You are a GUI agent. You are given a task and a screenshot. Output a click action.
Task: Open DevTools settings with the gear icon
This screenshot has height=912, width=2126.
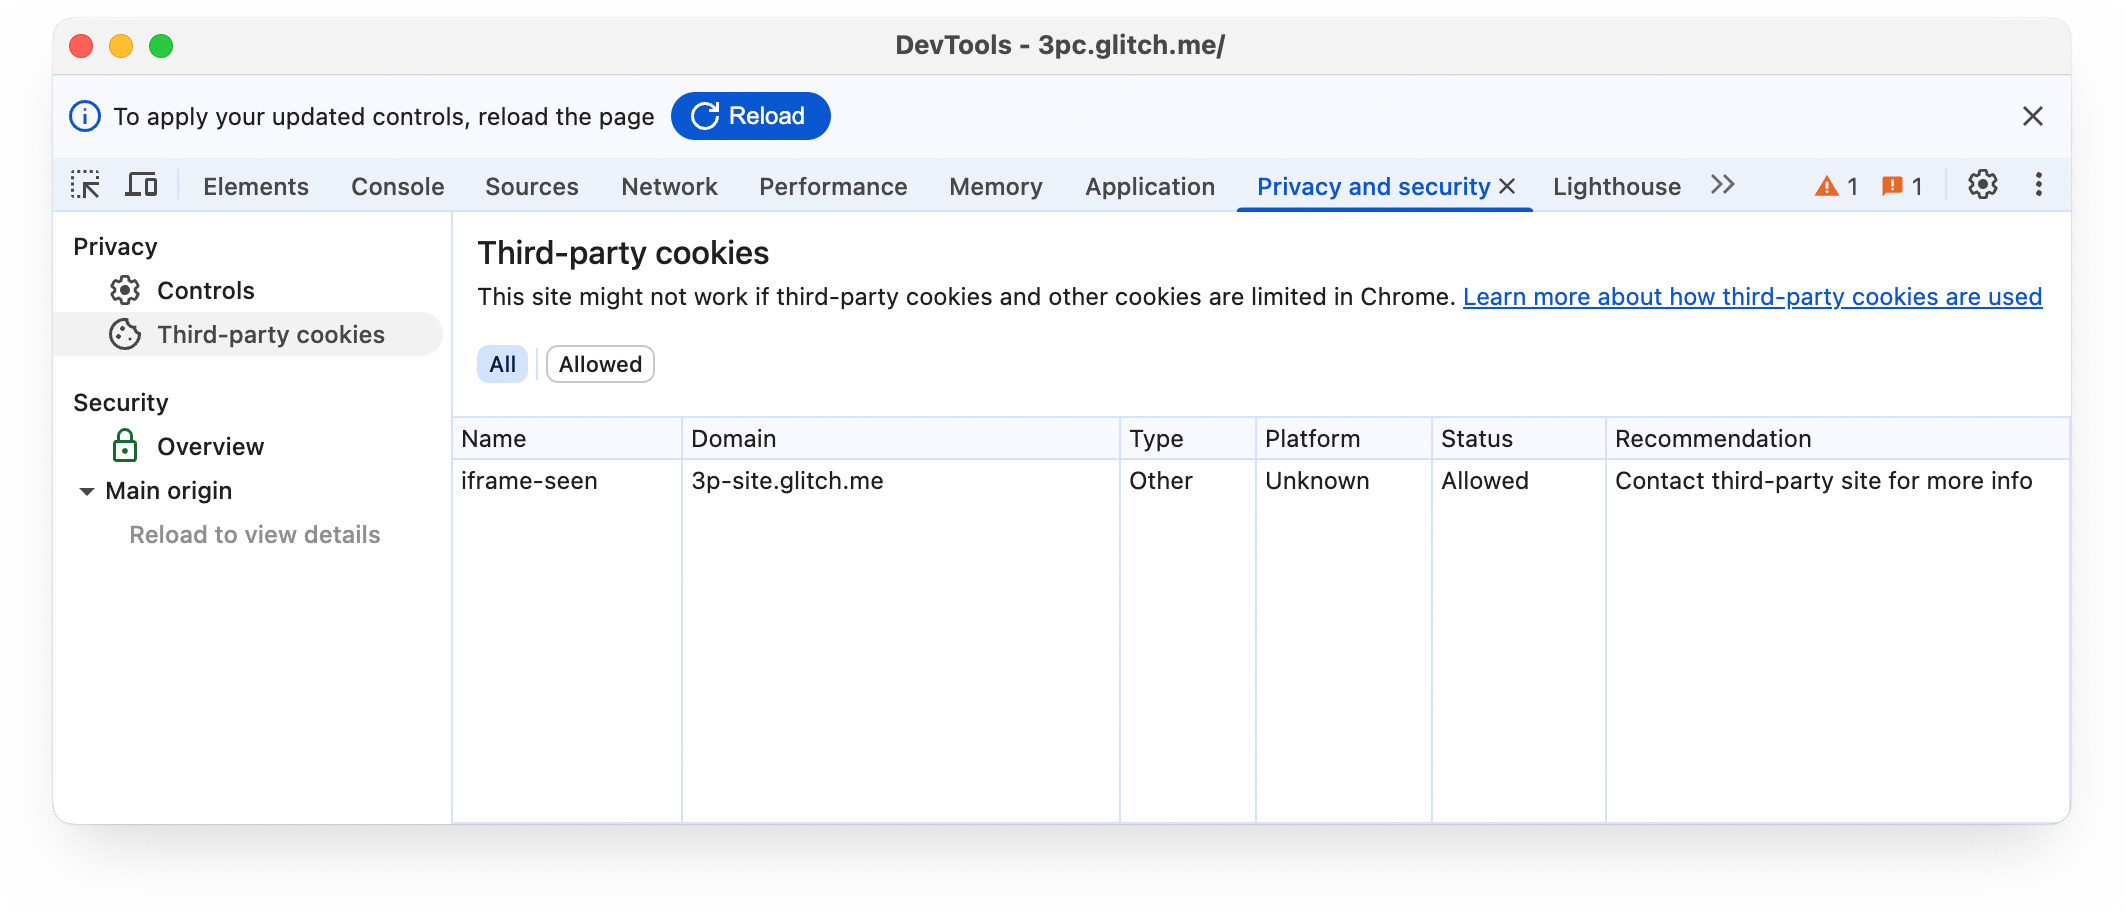click(x=1981, y=185)
